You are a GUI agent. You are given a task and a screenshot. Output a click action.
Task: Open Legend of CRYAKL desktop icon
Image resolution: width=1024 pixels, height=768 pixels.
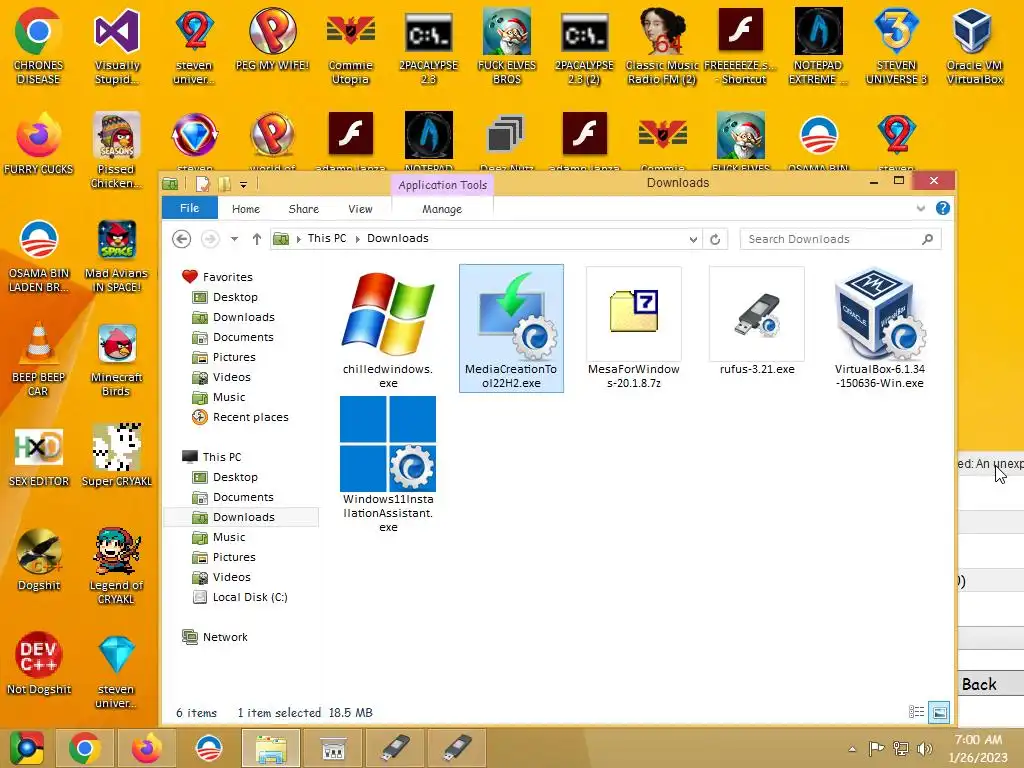tap(117, 566)
